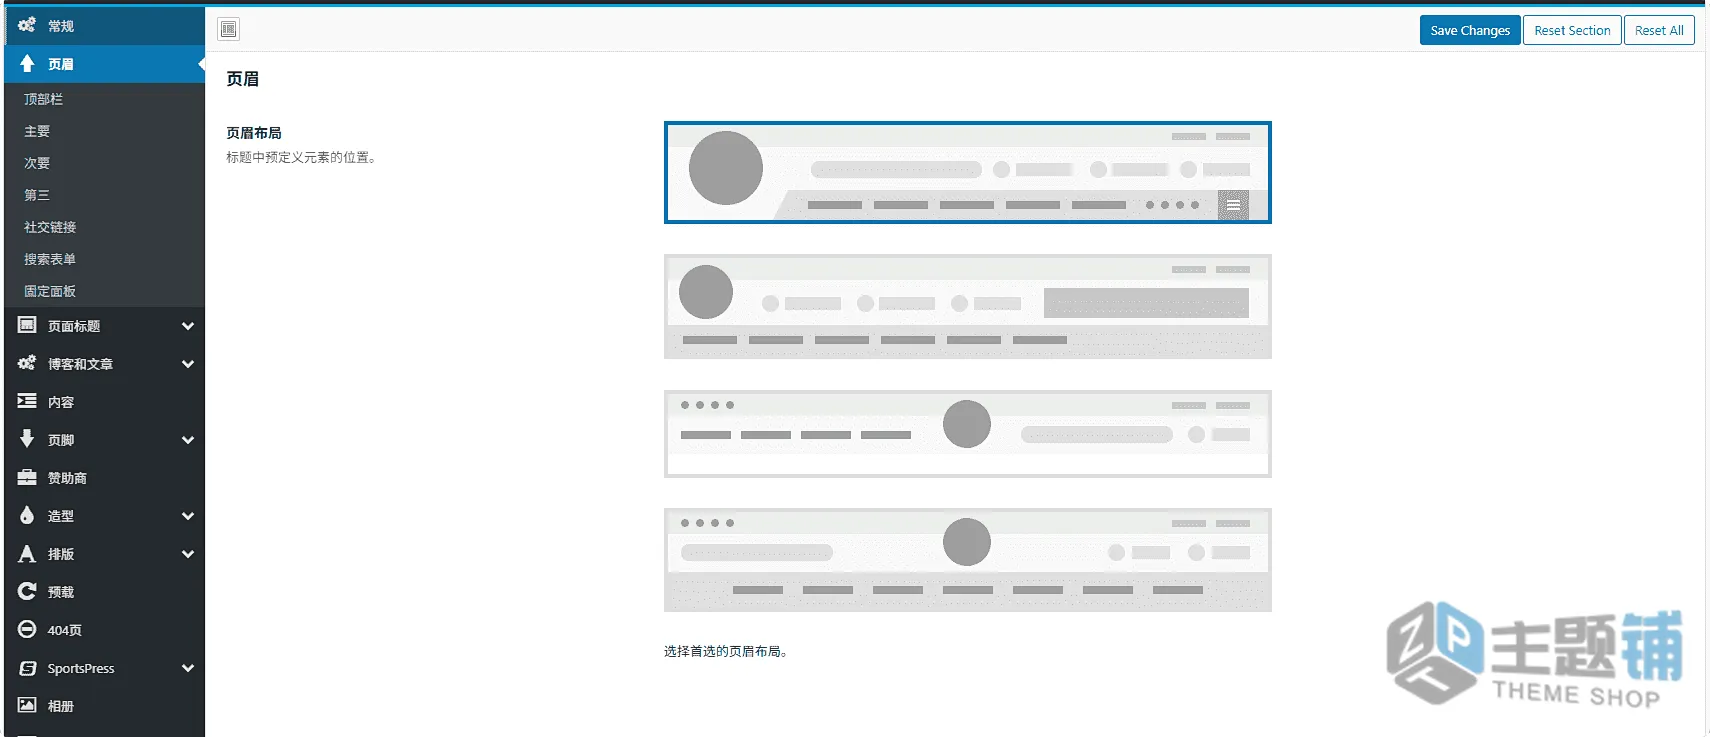This screenshot has width=1710, height=737.
Task: Open the 社交链接 submenu item
Action: pos(104,227)
